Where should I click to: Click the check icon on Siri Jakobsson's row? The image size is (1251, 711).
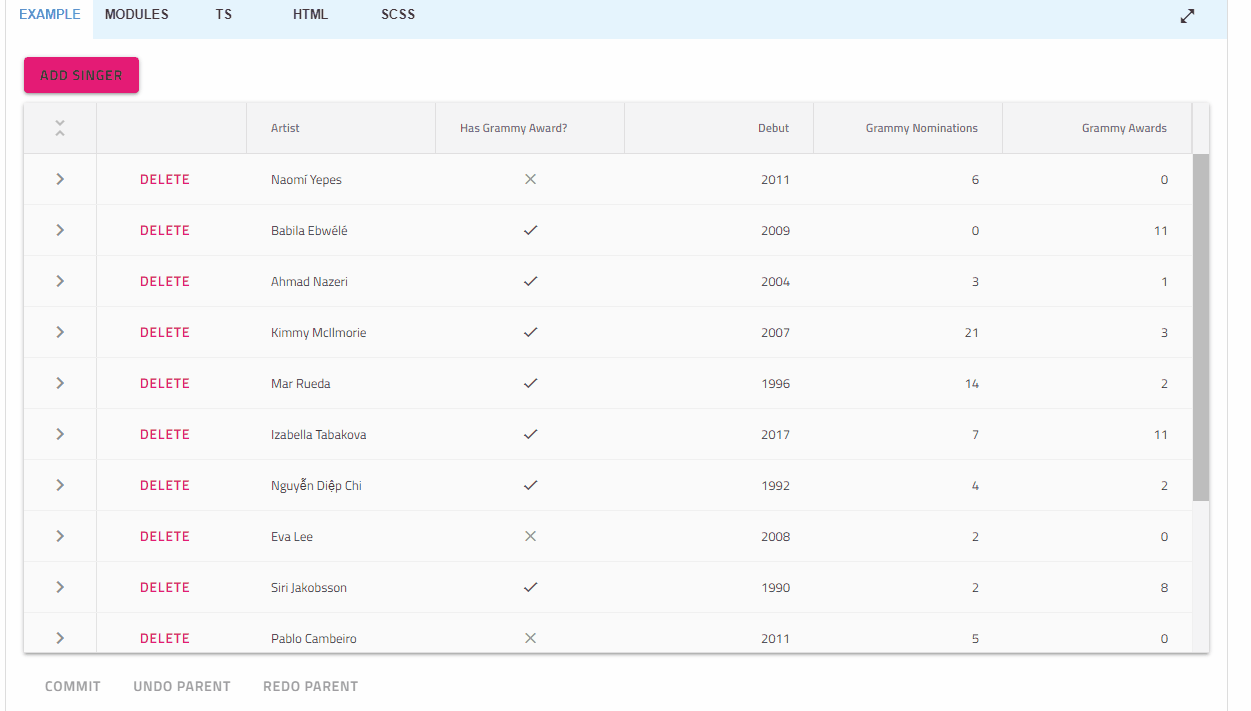click(x=530, y=587)
